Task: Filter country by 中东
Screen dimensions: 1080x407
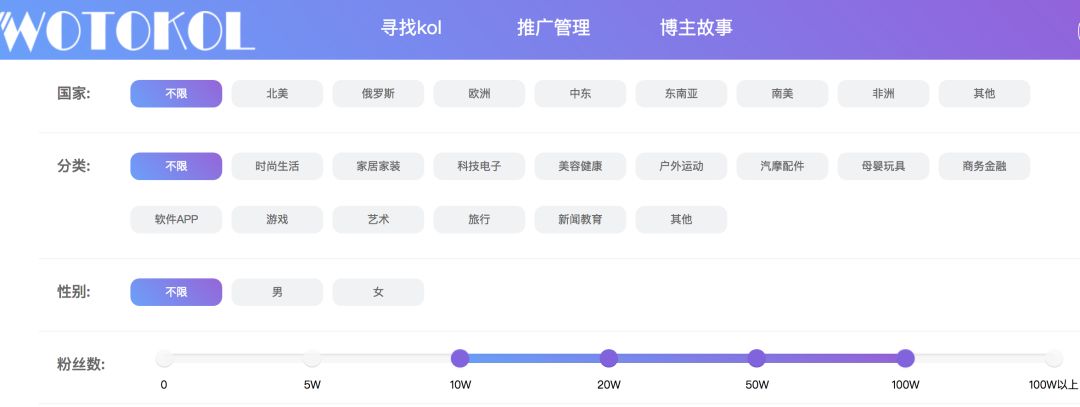Action: pos(580,94)
